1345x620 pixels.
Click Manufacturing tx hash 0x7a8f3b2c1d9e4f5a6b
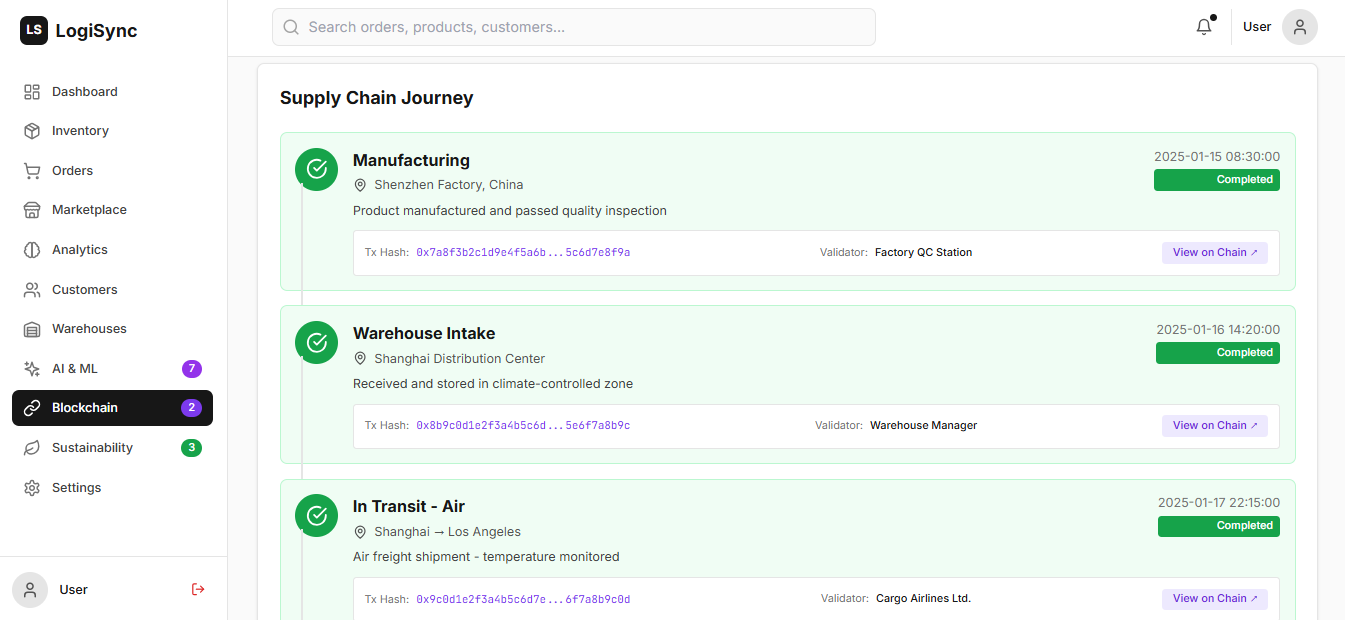click(523, 253)
